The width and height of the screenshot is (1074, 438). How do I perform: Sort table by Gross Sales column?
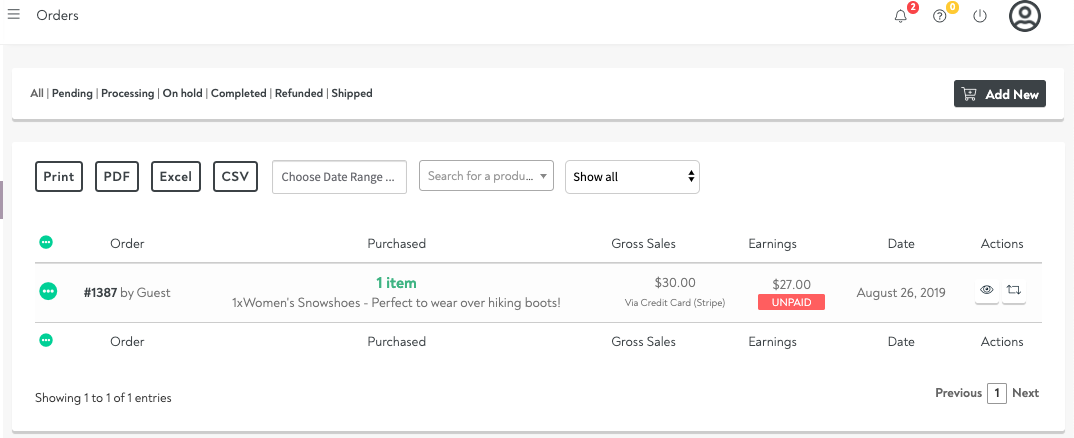(x=643, y=243)
